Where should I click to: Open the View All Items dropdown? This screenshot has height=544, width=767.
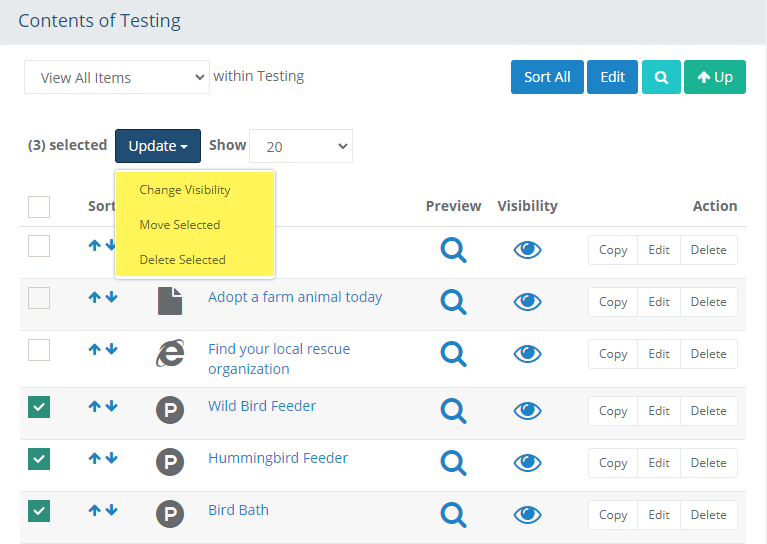coord(117,77)
